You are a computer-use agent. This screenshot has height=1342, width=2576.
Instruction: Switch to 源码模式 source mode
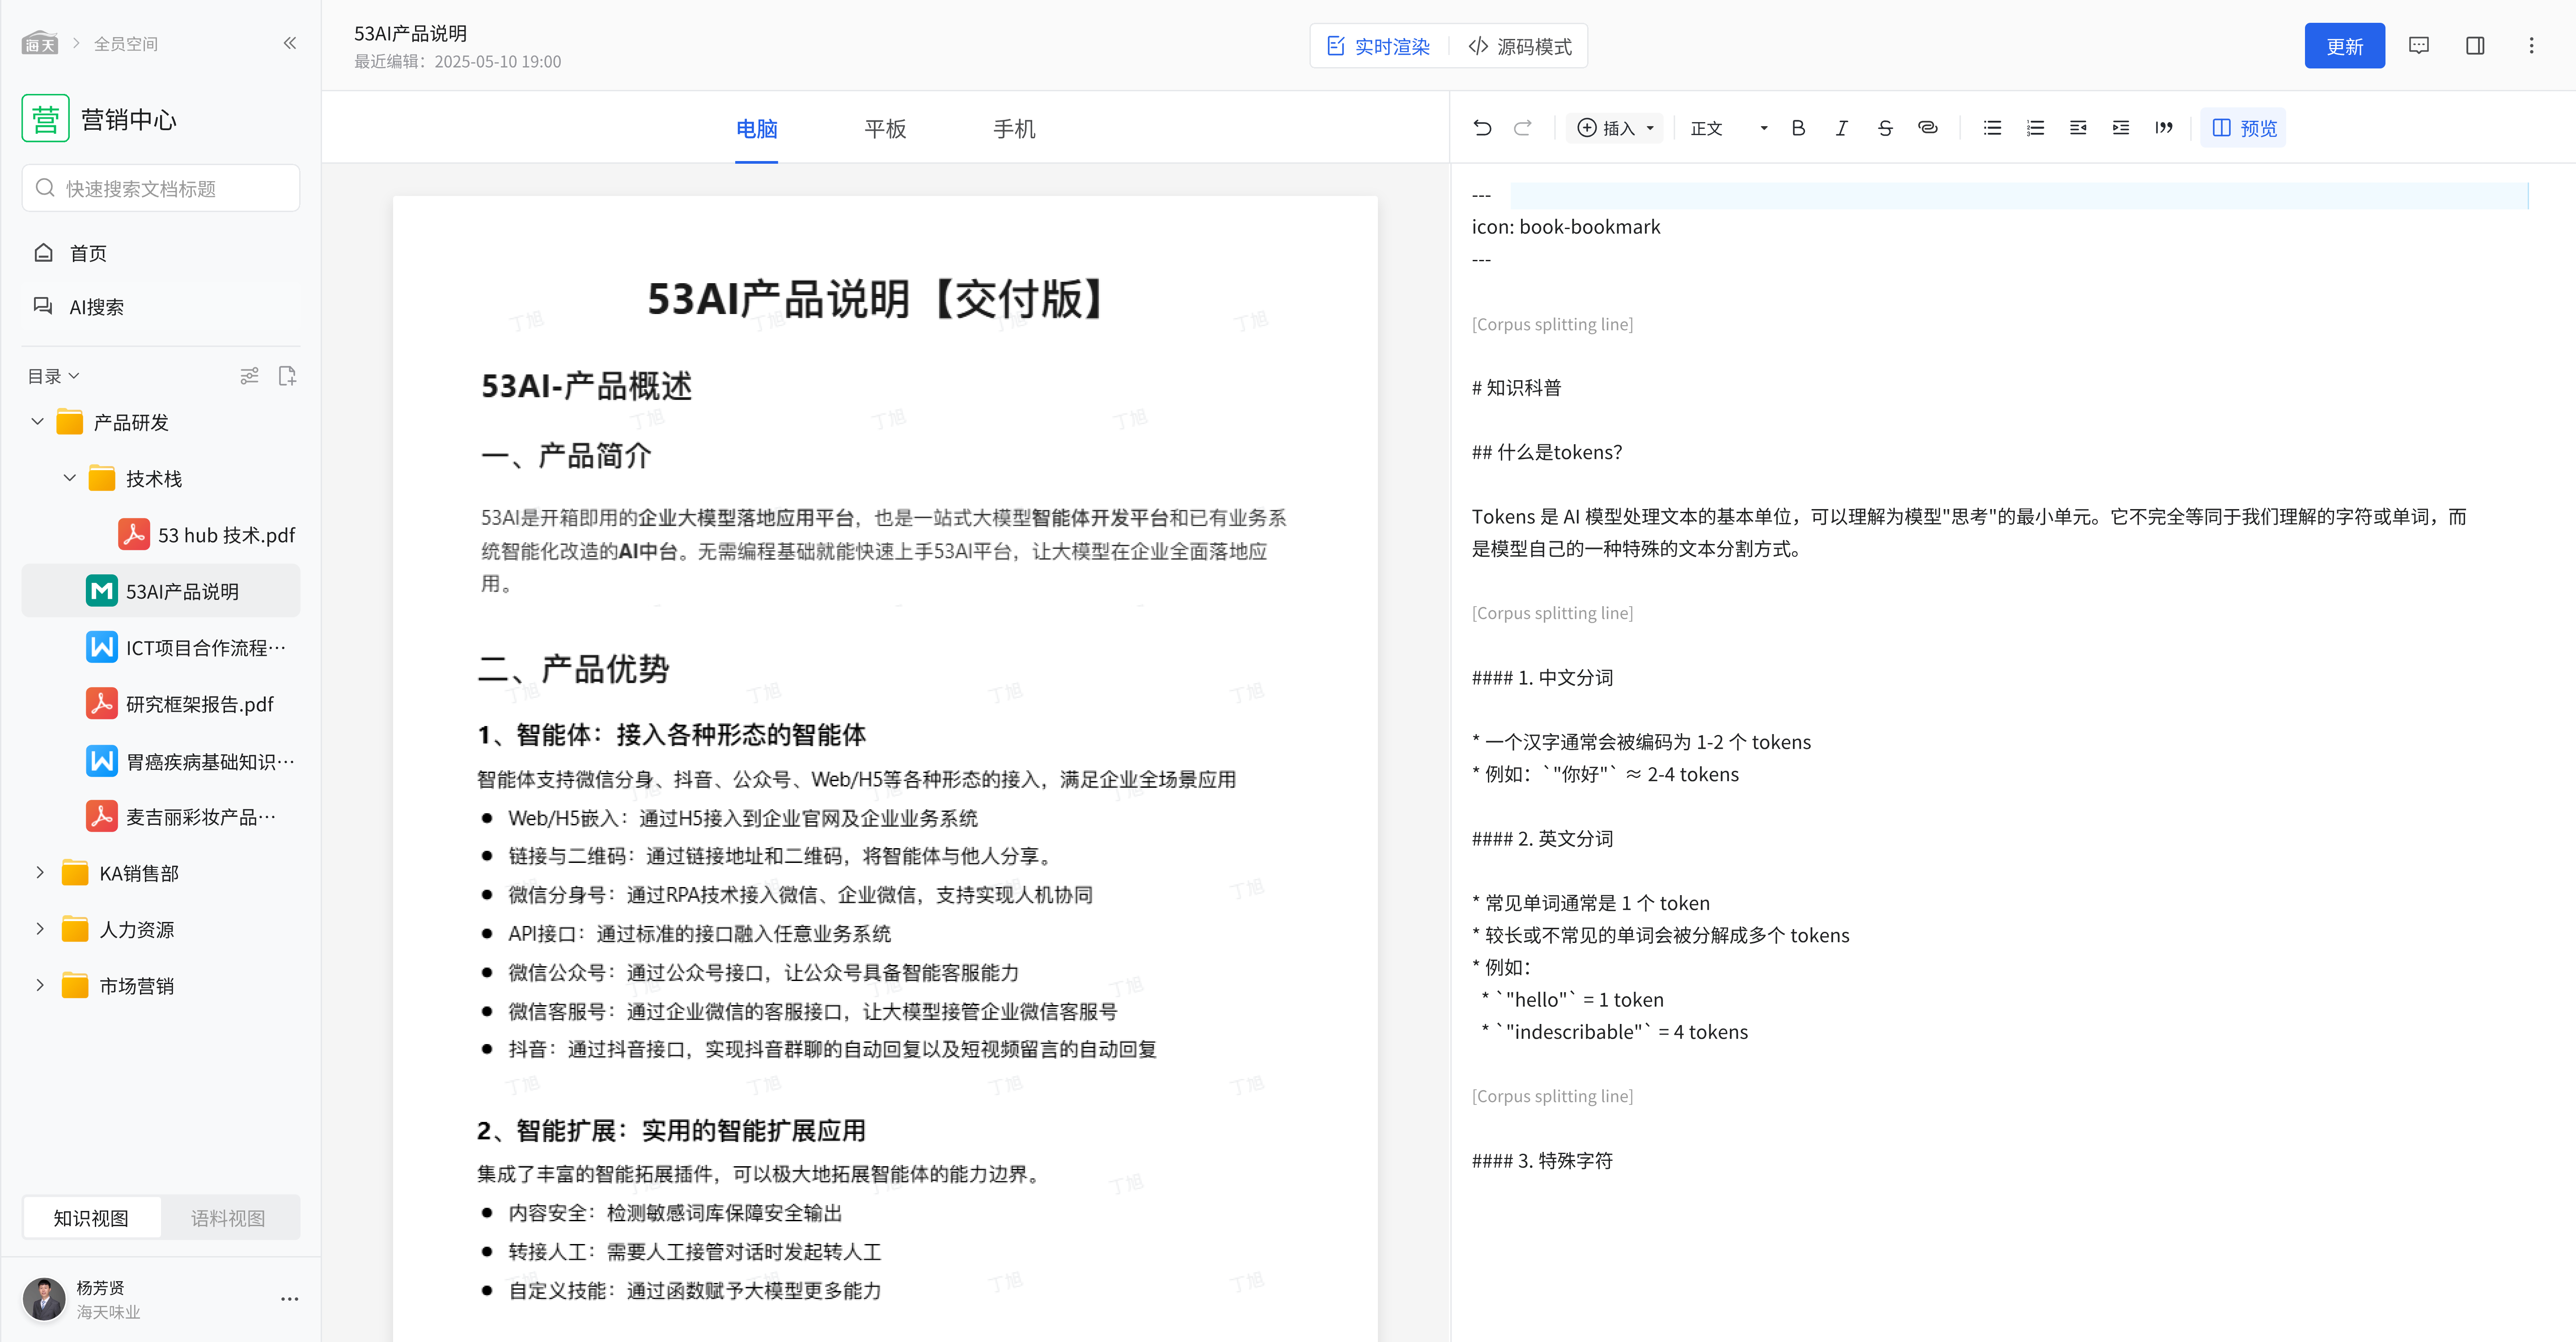pyautogui.click(x=1520, y=47)
